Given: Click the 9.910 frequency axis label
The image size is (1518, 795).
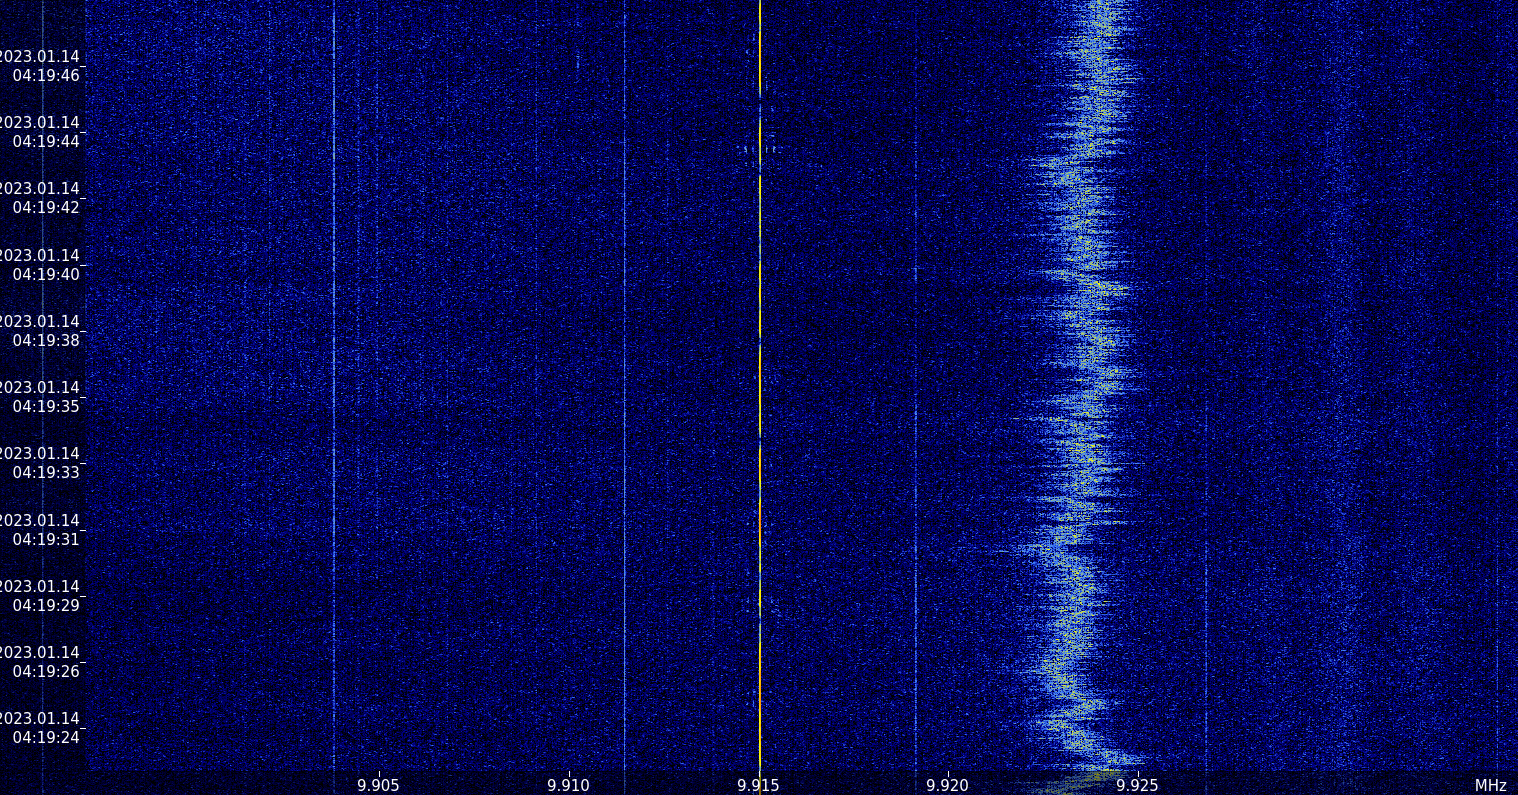Looking at the screenshot, I should (x=568, y=785).
